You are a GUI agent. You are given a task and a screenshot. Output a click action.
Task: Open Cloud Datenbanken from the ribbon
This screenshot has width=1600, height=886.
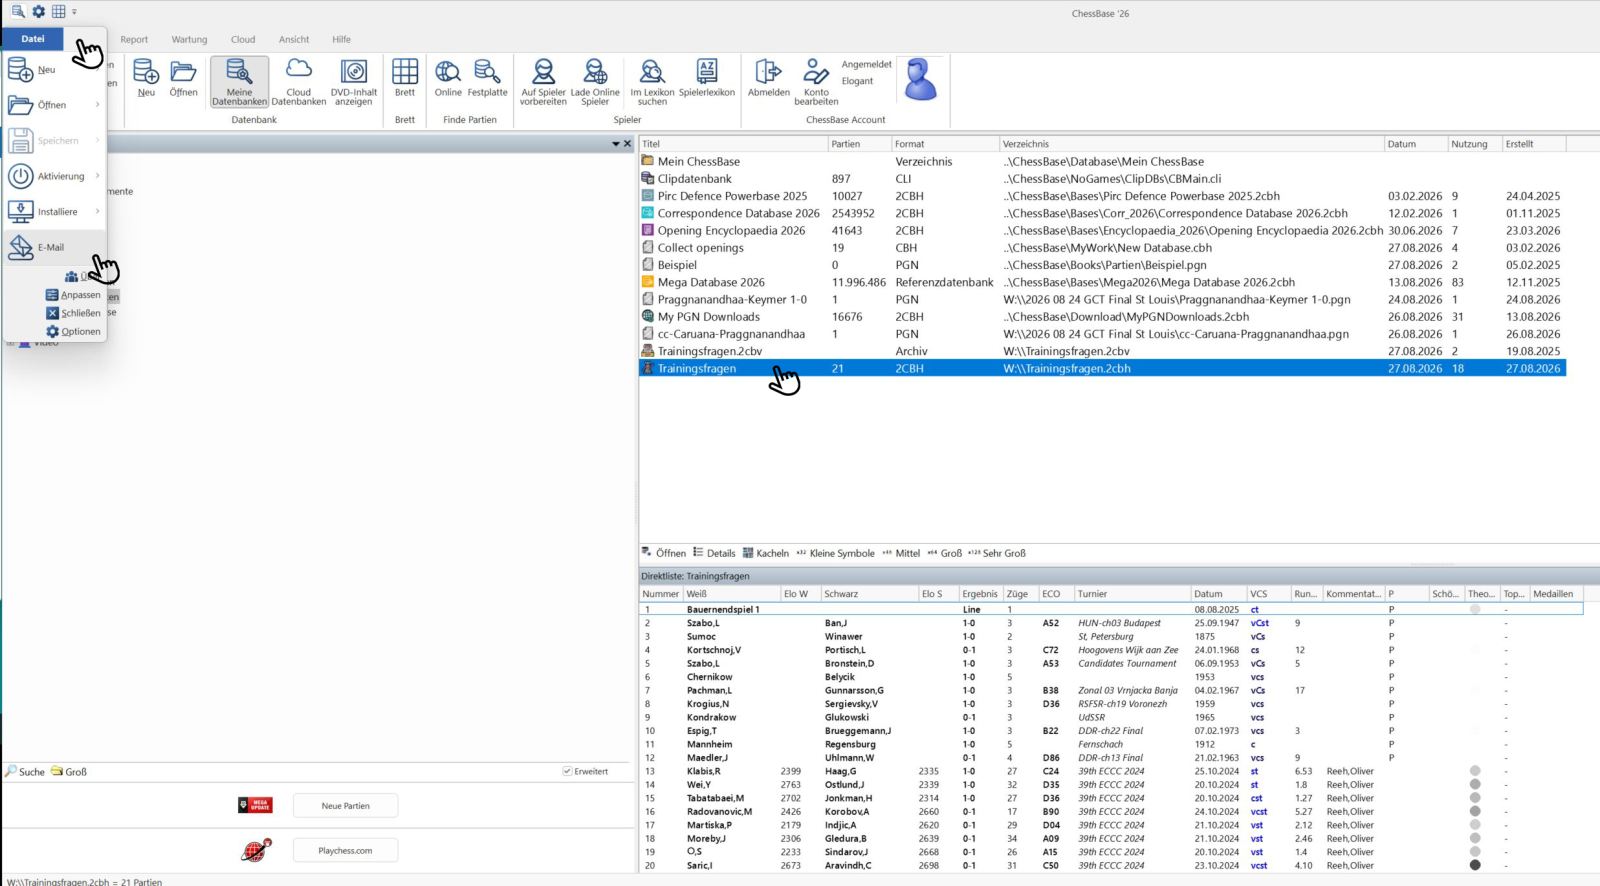pyautogui.click(x=299, y=82)
